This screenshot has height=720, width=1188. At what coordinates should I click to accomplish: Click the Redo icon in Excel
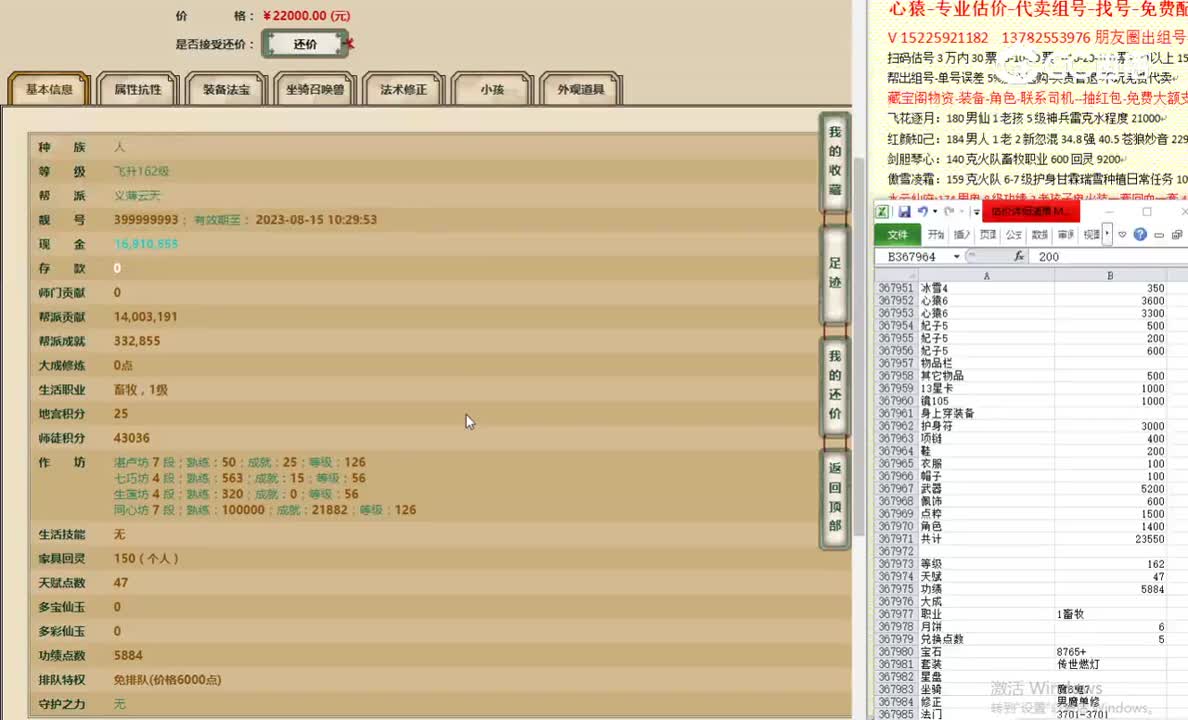[x=948, y=212]
